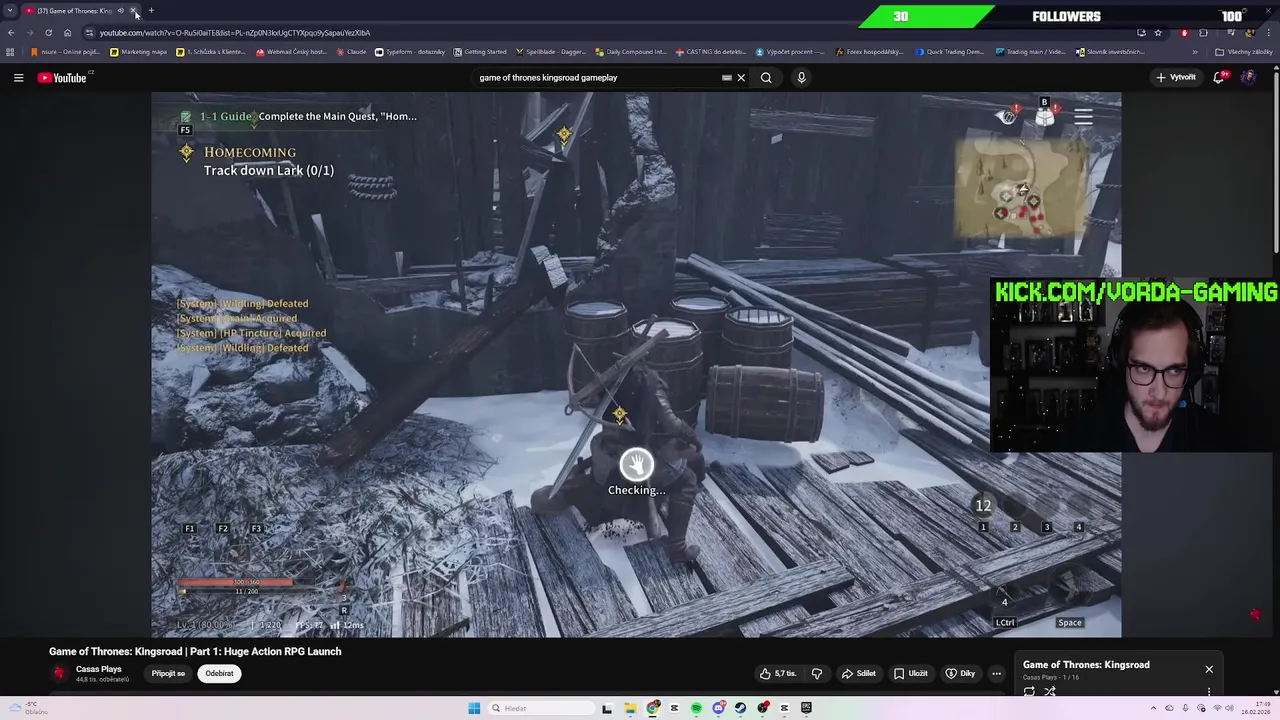Open a new browser tab
Image resolution: width=1280 pixels, height=720 pixels.
coord(151,11)
